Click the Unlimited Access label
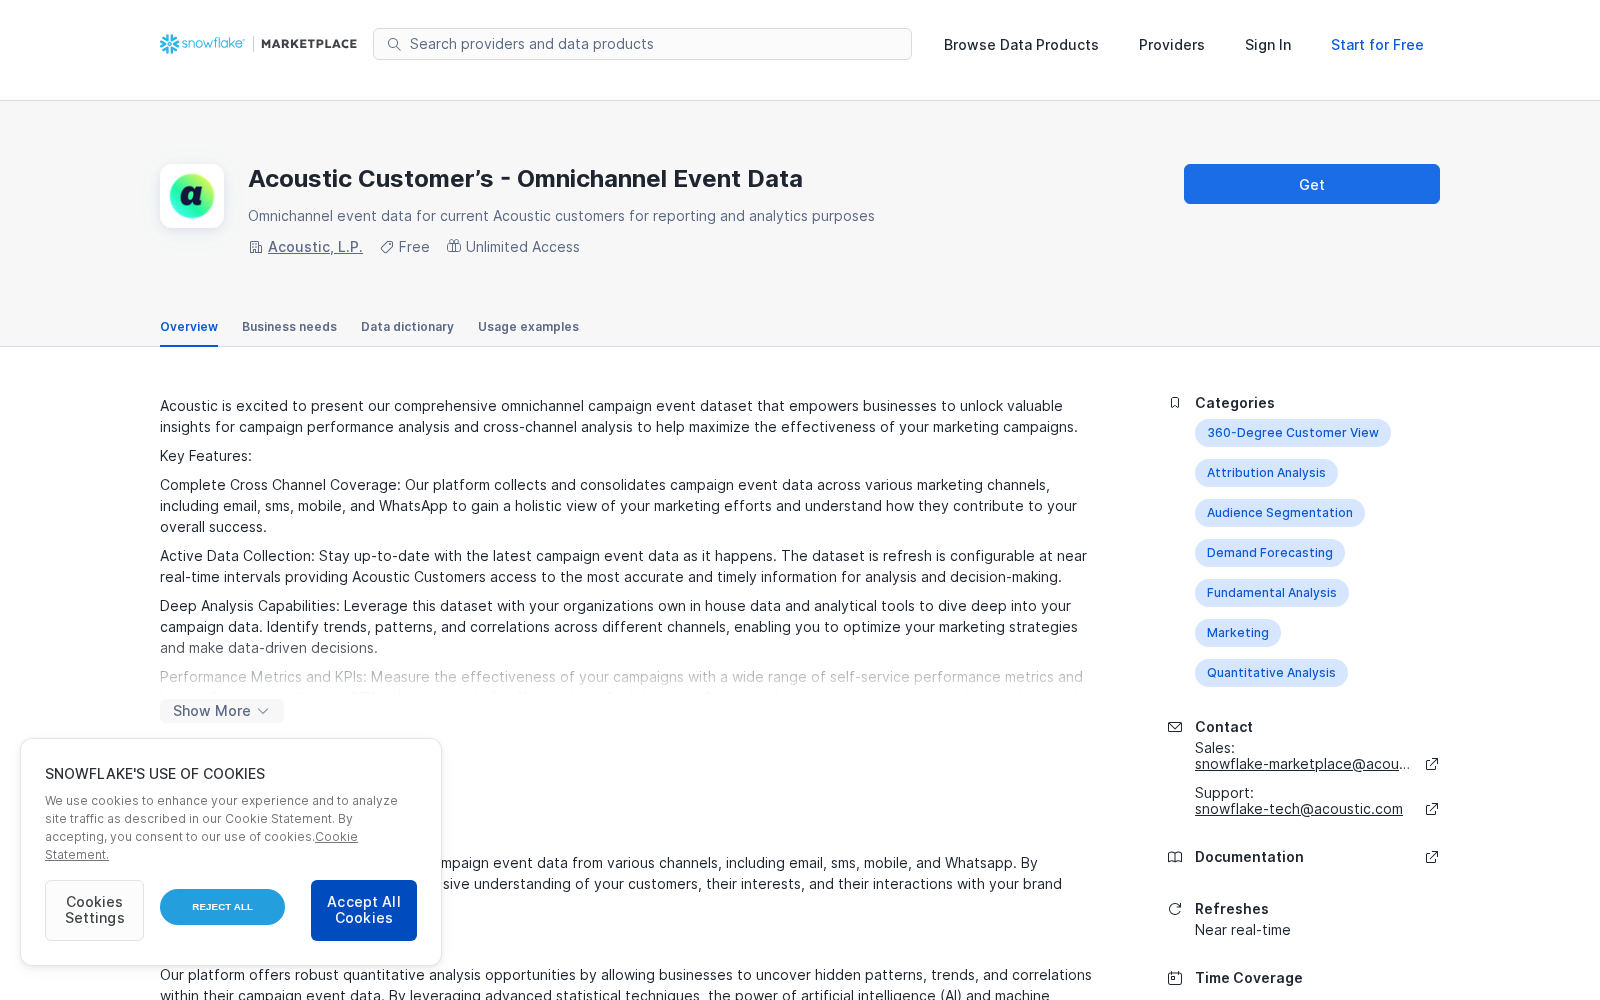The height and width of the screenshot is (1000, 1600). click(x=522, y=247)
